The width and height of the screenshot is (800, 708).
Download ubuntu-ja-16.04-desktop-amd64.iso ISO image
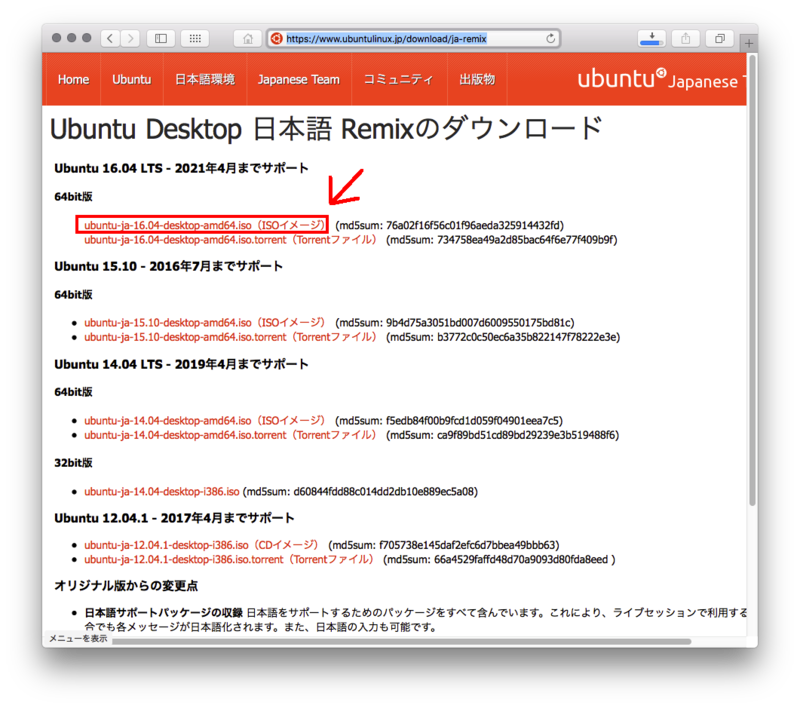click(x=204, y=225)
